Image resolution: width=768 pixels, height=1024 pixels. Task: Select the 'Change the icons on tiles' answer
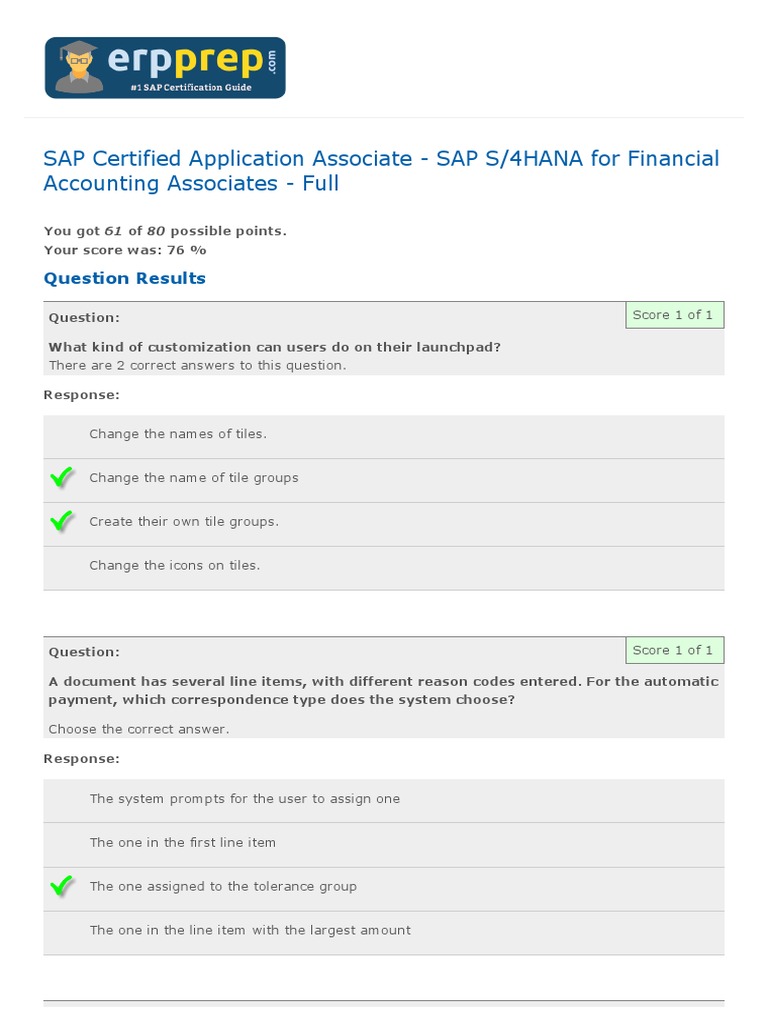(174, 566)
